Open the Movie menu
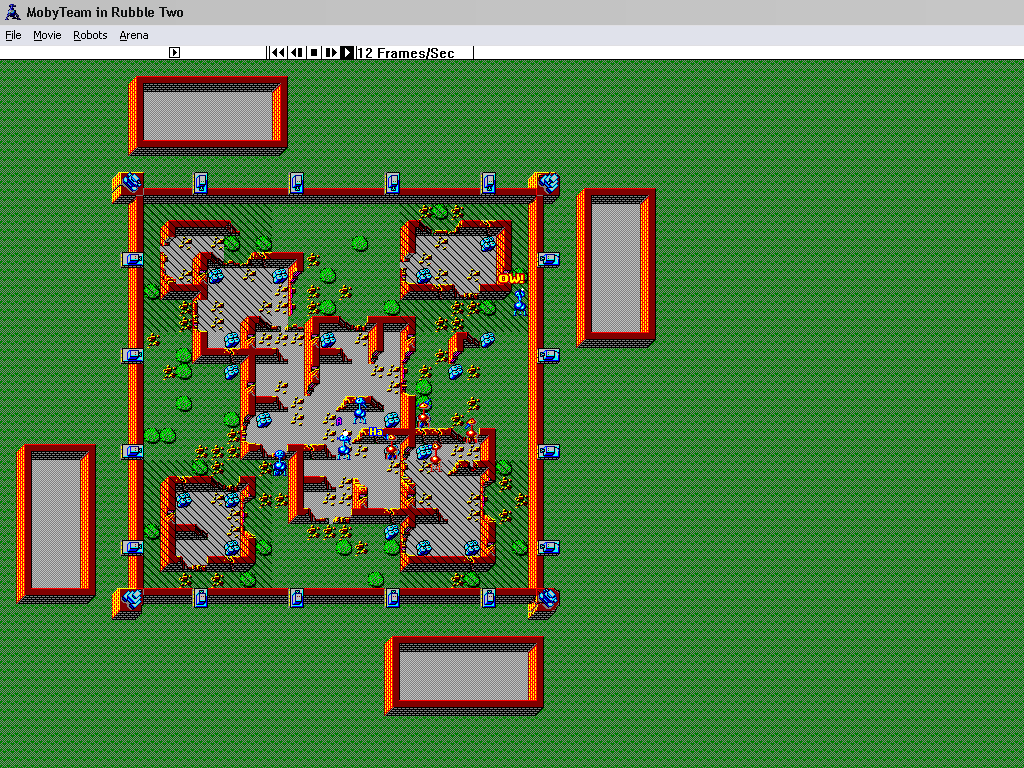Viewport: 1024px width, 768px height. tap(47, 35)
